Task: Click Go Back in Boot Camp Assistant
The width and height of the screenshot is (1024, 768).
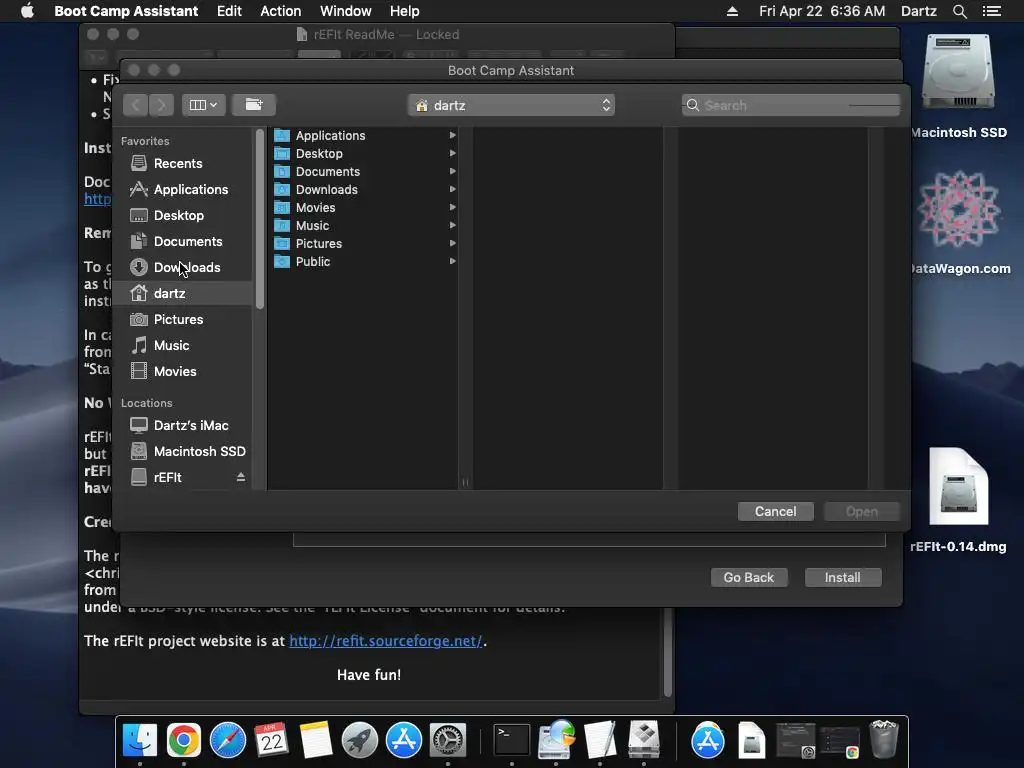Action: click(x=748, y=577)
